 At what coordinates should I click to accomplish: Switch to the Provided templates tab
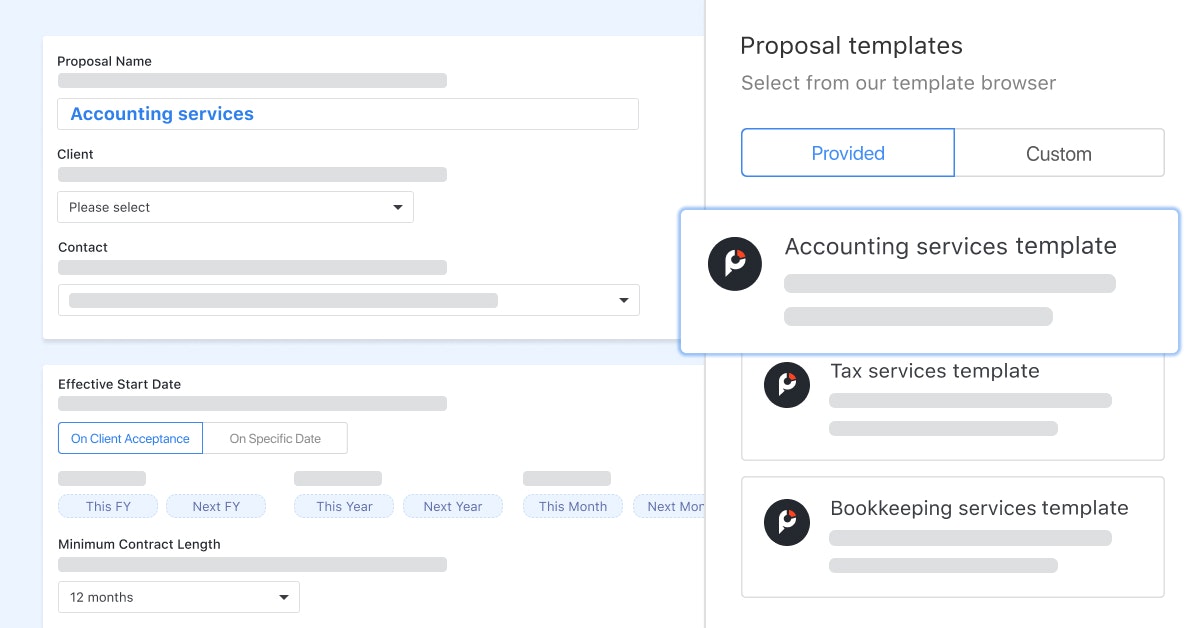(847, 153)
